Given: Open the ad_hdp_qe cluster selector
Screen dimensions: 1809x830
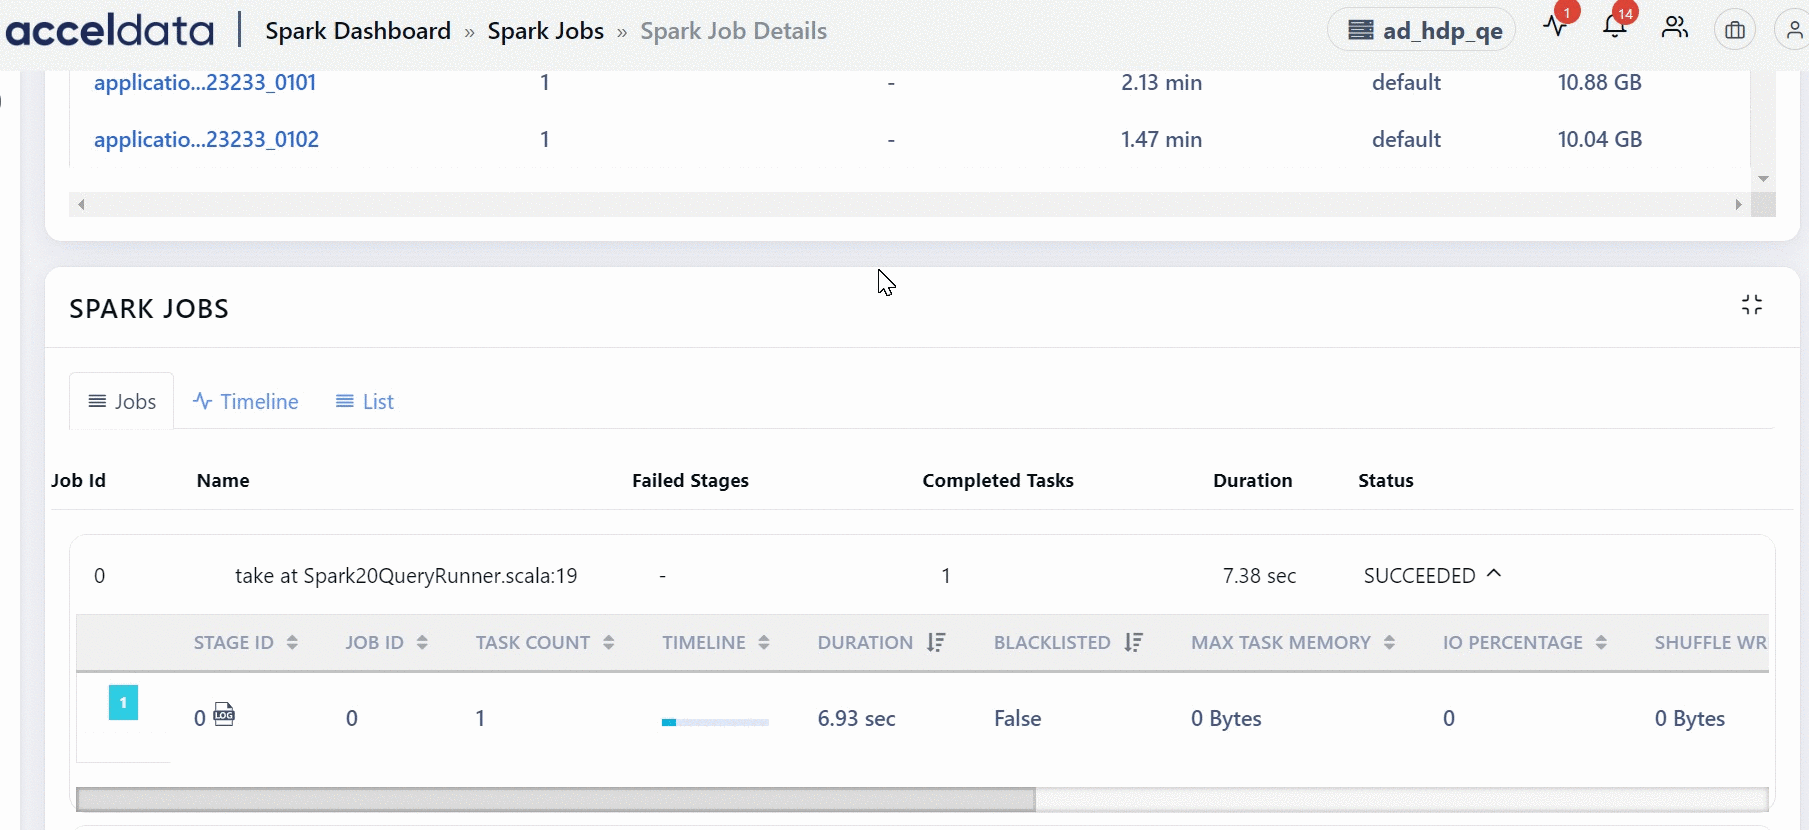Looking at the screenshot, I should coord(1422,30).
